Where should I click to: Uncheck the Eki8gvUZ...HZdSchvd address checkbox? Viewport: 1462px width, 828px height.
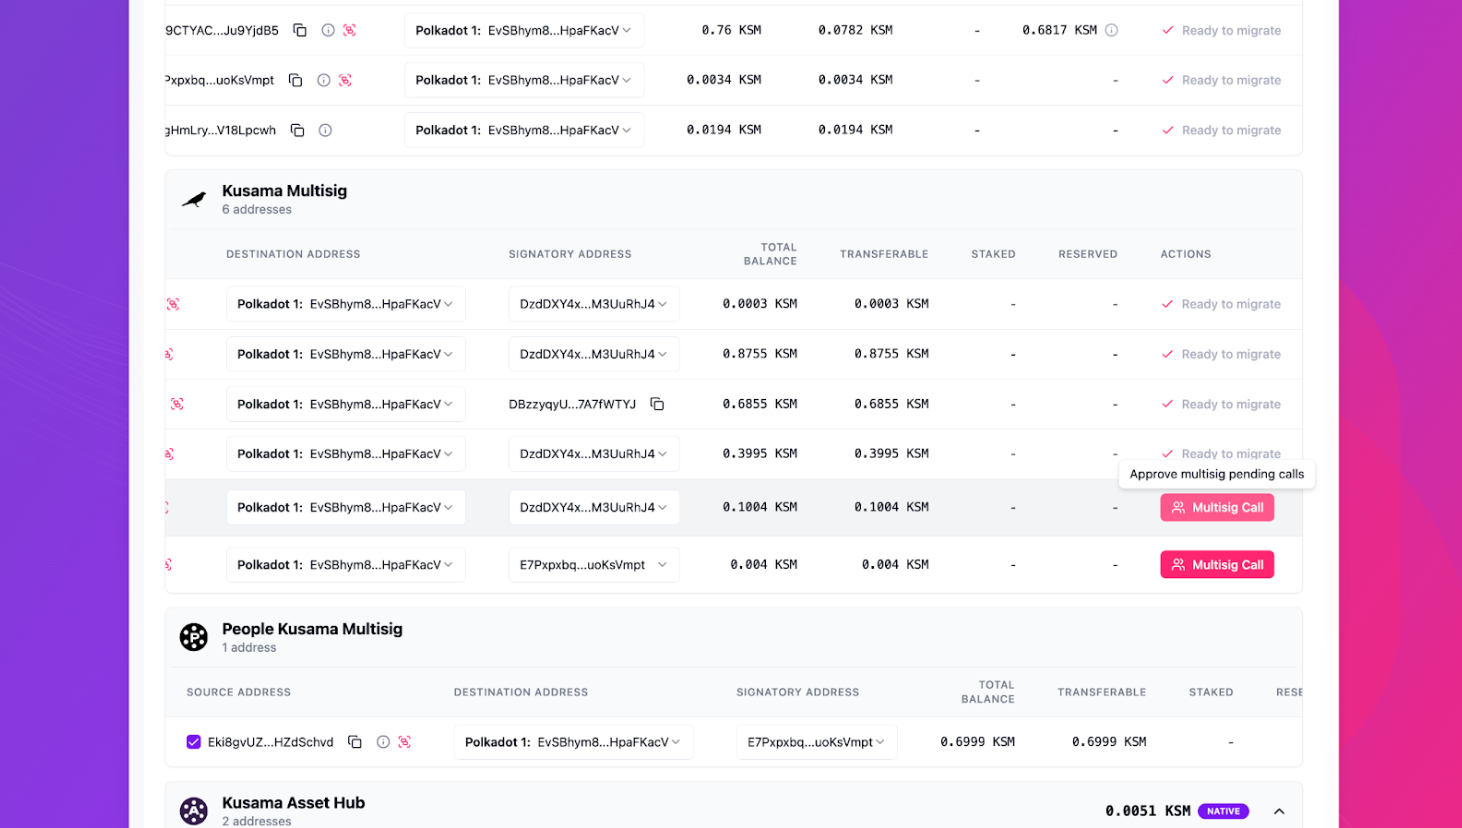point(193,742)
